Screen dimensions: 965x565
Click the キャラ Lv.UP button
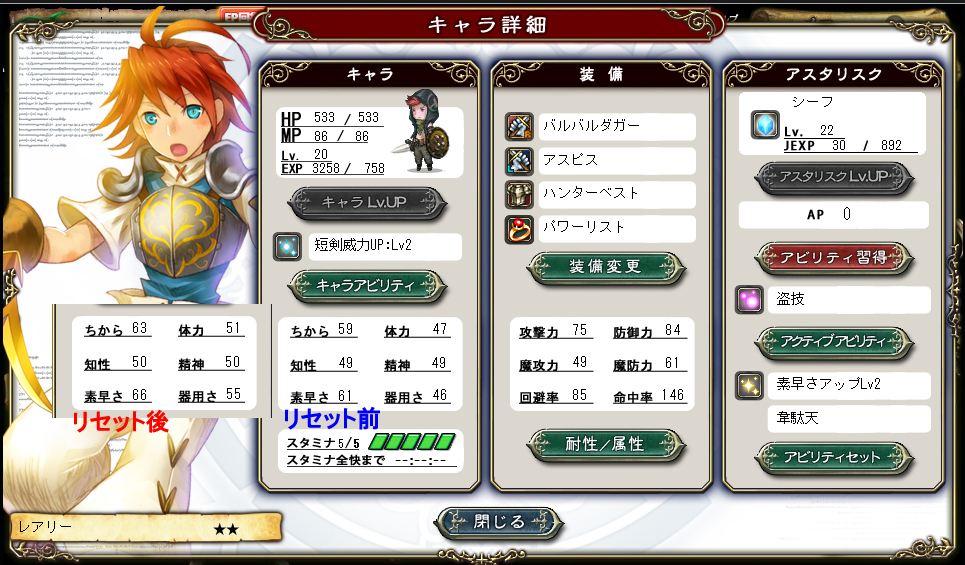point(367,202)
